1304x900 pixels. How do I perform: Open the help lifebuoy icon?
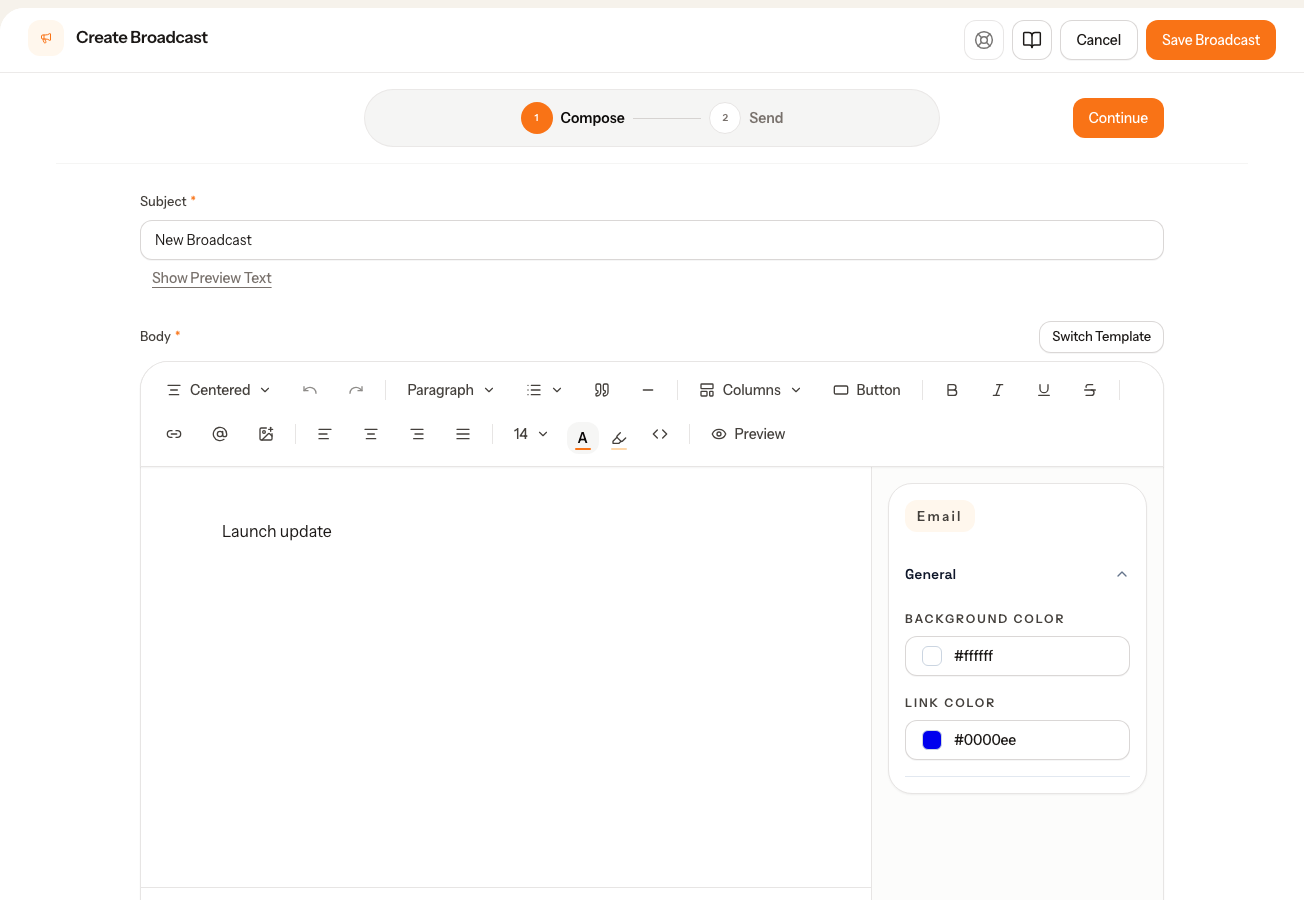tap(984, 40)
